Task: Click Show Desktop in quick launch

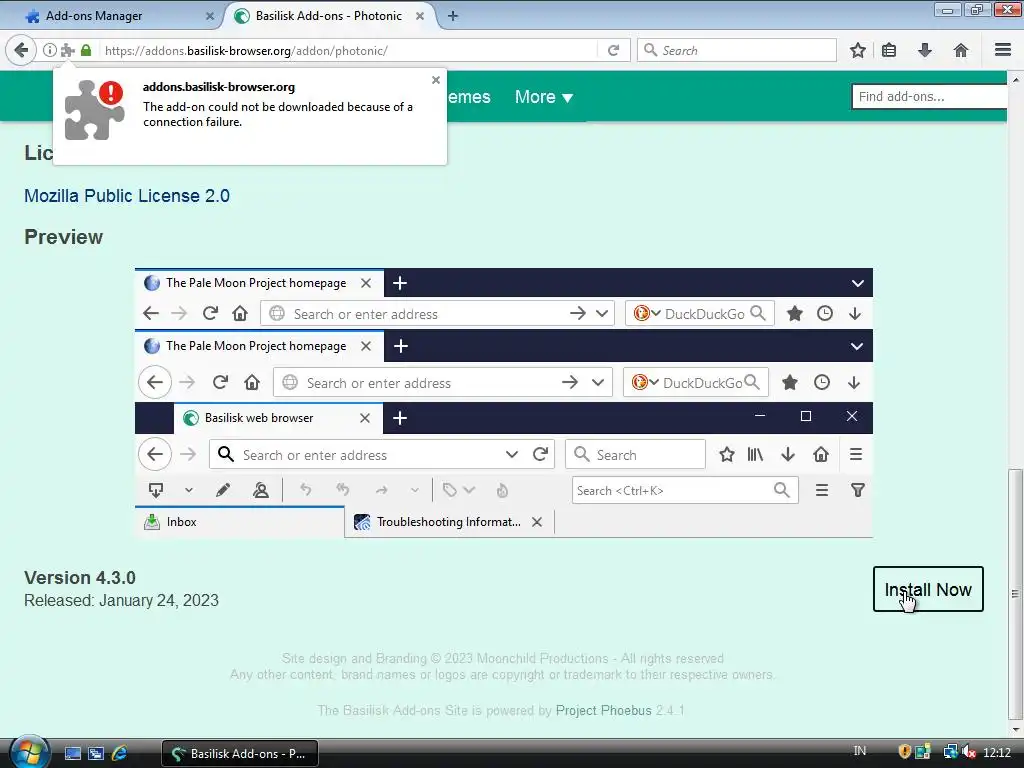Action: (72, 754)
